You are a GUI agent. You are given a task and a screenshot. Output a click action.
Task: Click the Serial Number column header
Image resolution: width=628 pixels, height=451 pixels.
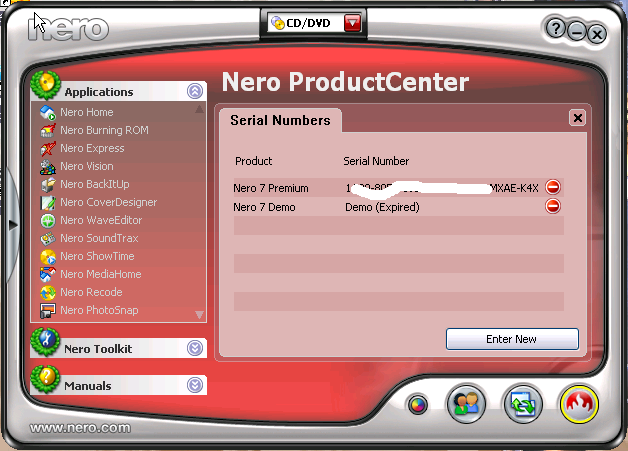pyautogui.click(x=376, y=161)
